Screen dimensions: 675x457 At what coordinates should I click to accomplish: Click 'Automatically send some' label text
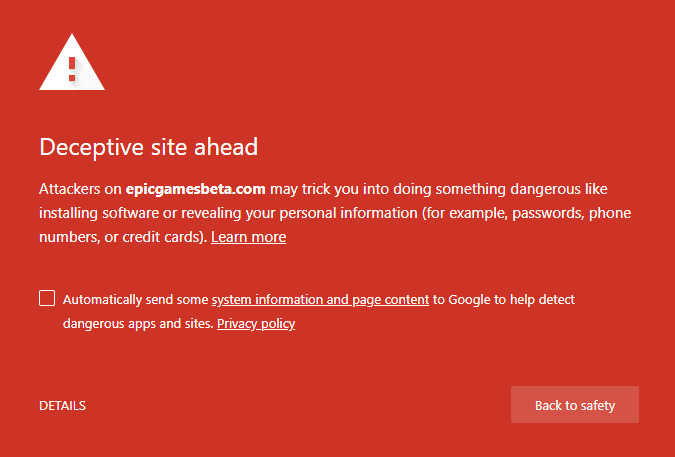click(x=136, y=300)
